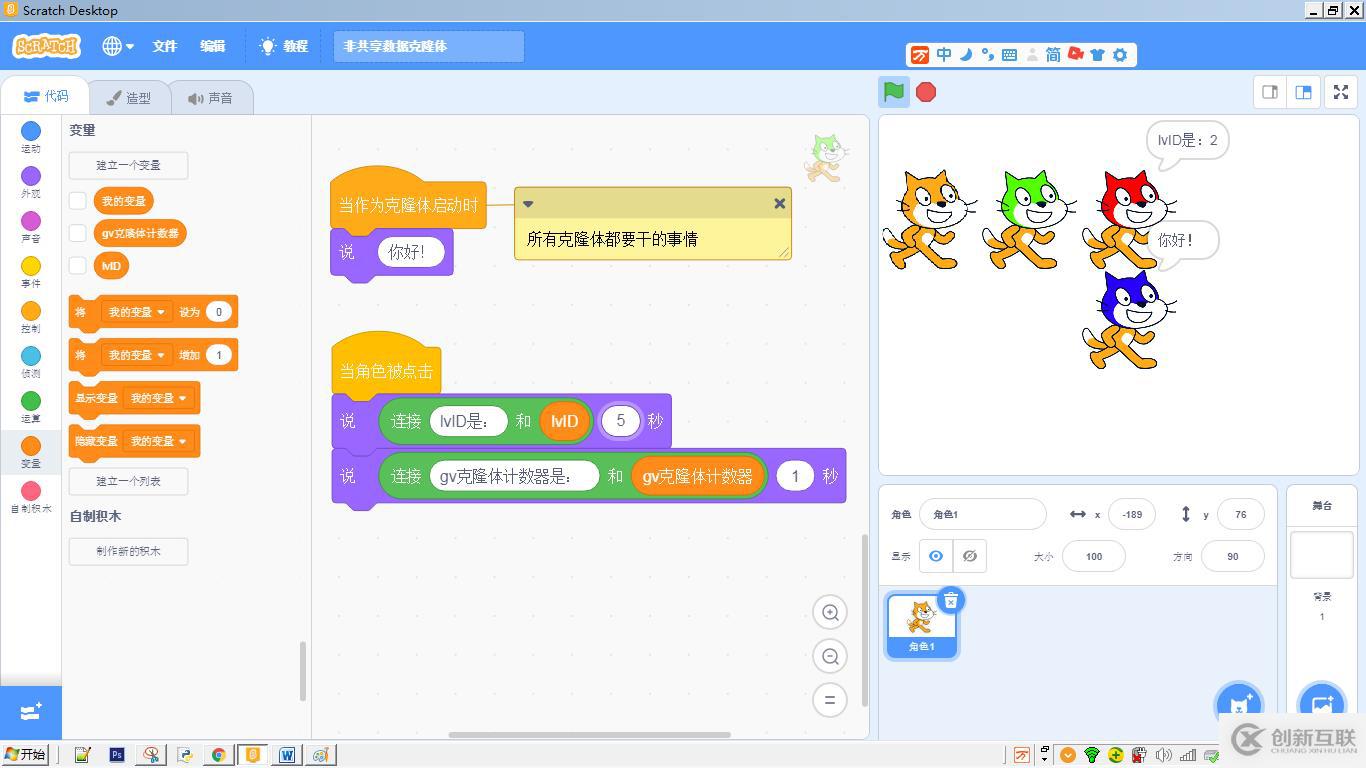Open the language globe dropdown

[x=114, y=46]
